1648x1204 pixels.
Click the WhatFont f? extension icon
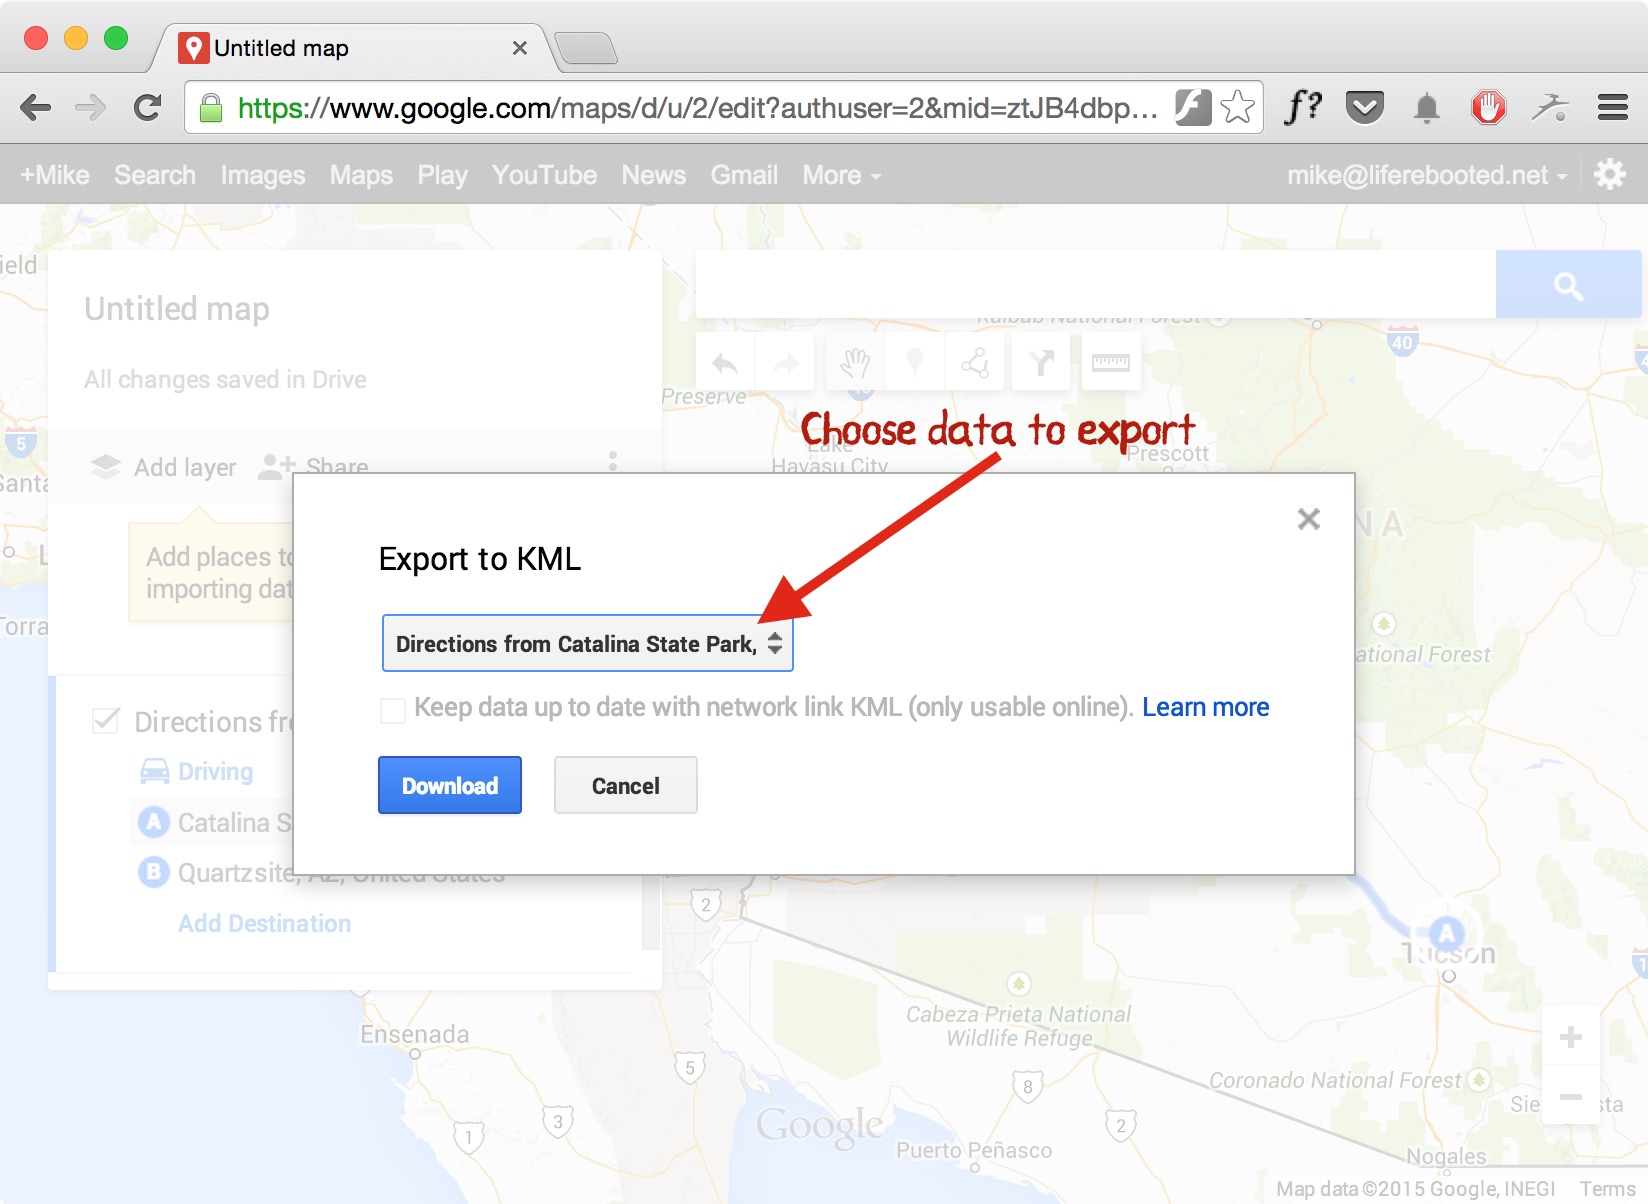[1303, 106]
